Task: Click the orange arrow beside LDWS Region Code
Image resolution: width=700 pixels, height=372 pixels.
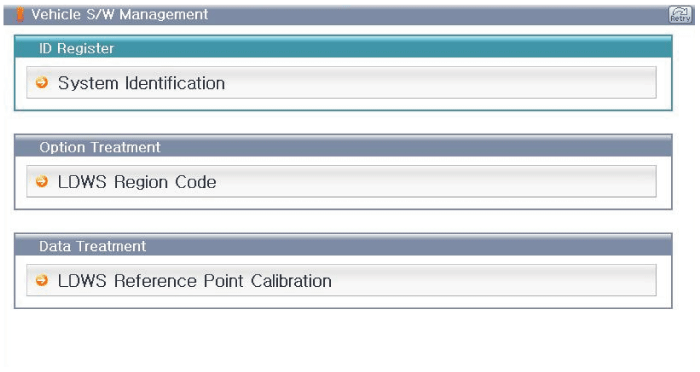Action: pyautogui.click(x=42, y=181)
